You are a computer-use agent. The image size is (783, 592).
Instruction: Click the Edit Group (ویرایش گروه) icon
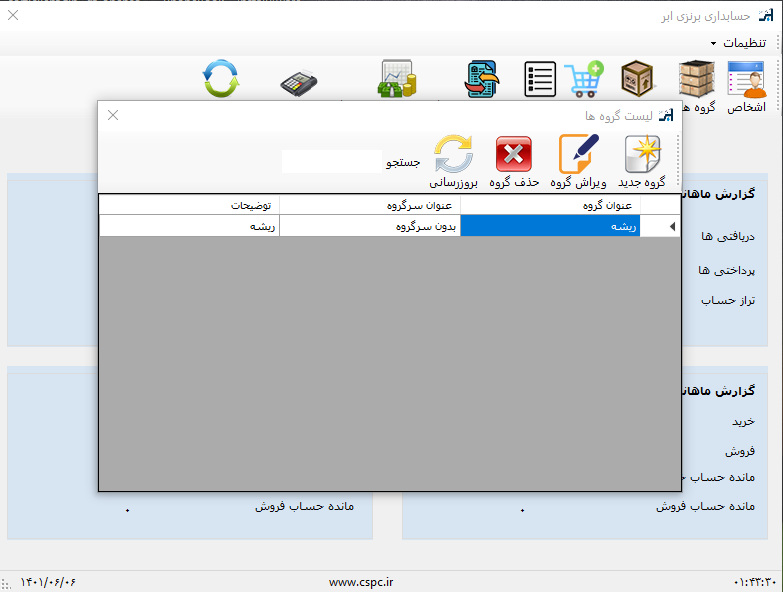pyautogui.click(x=578, y=157)
